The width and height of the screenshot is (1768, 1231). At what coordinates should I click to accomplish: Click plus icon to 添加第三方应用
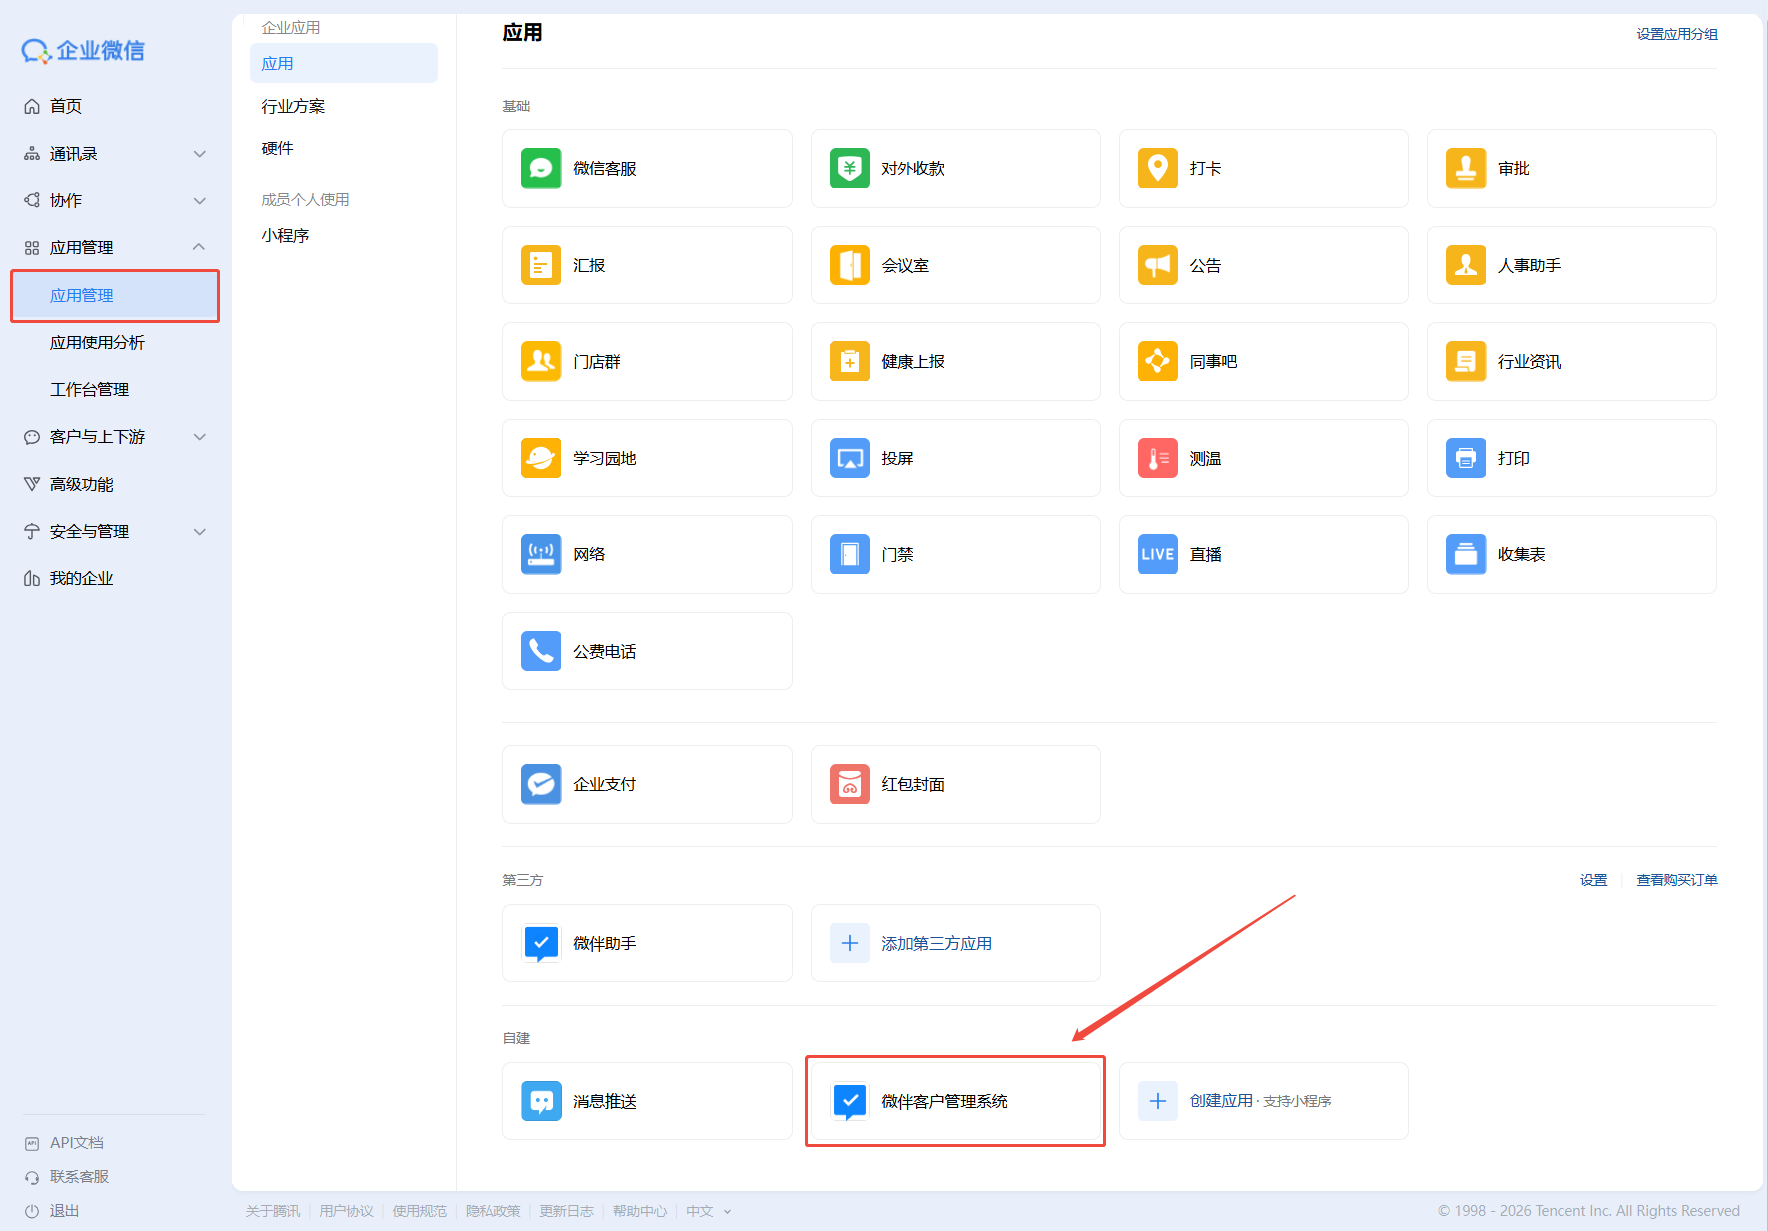[849, 943]
